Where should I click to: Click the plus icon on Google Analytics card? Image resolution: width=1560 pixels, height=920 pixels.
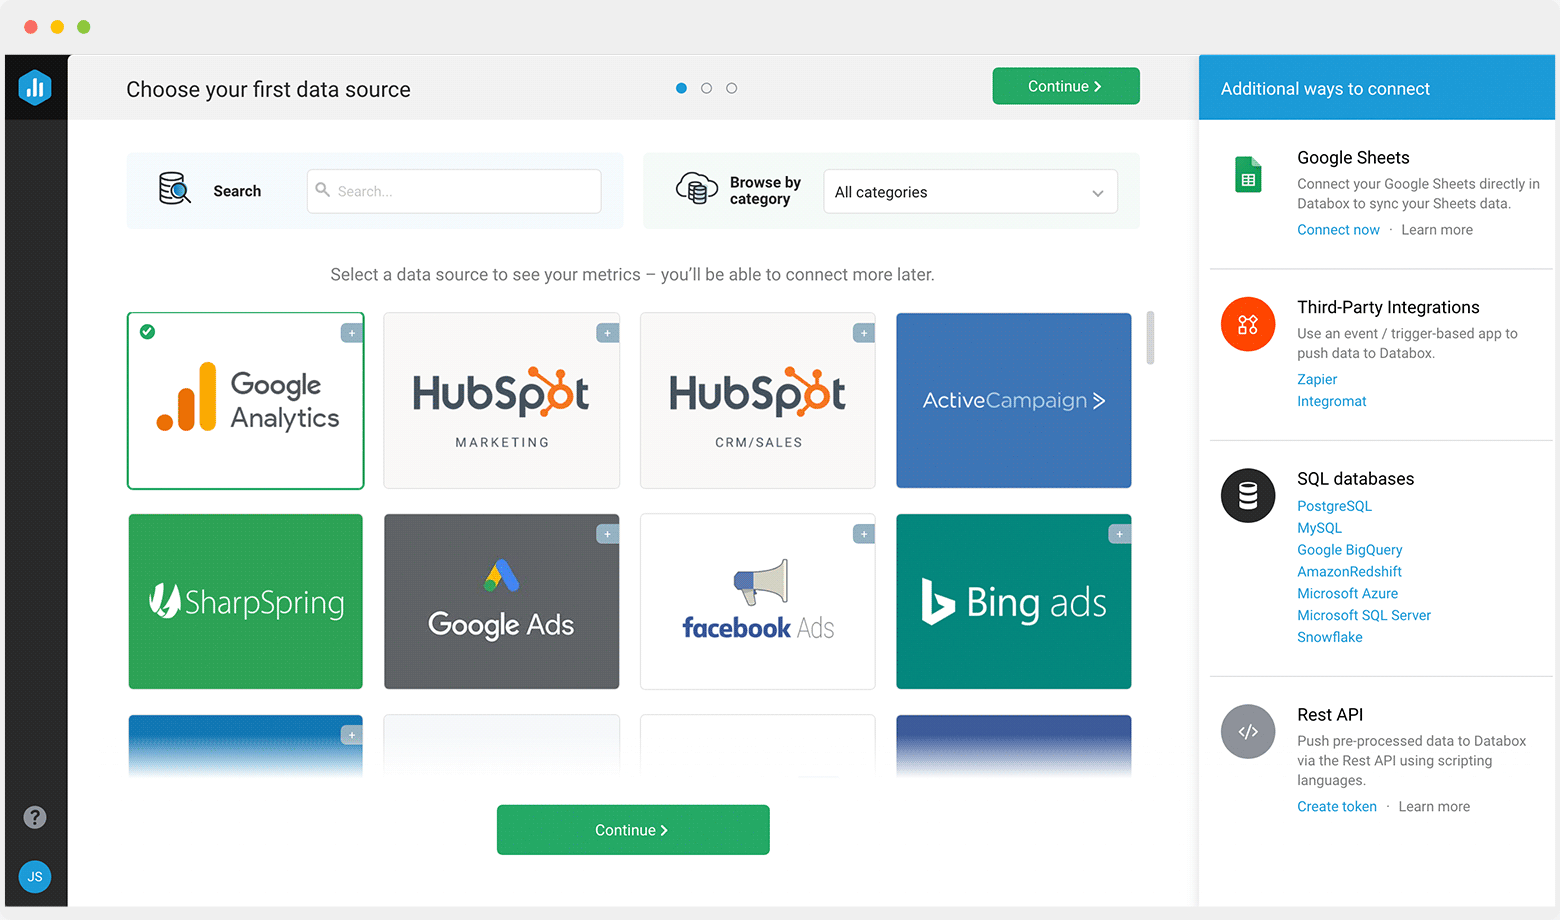pyautogui.click(x=352, y=333)
